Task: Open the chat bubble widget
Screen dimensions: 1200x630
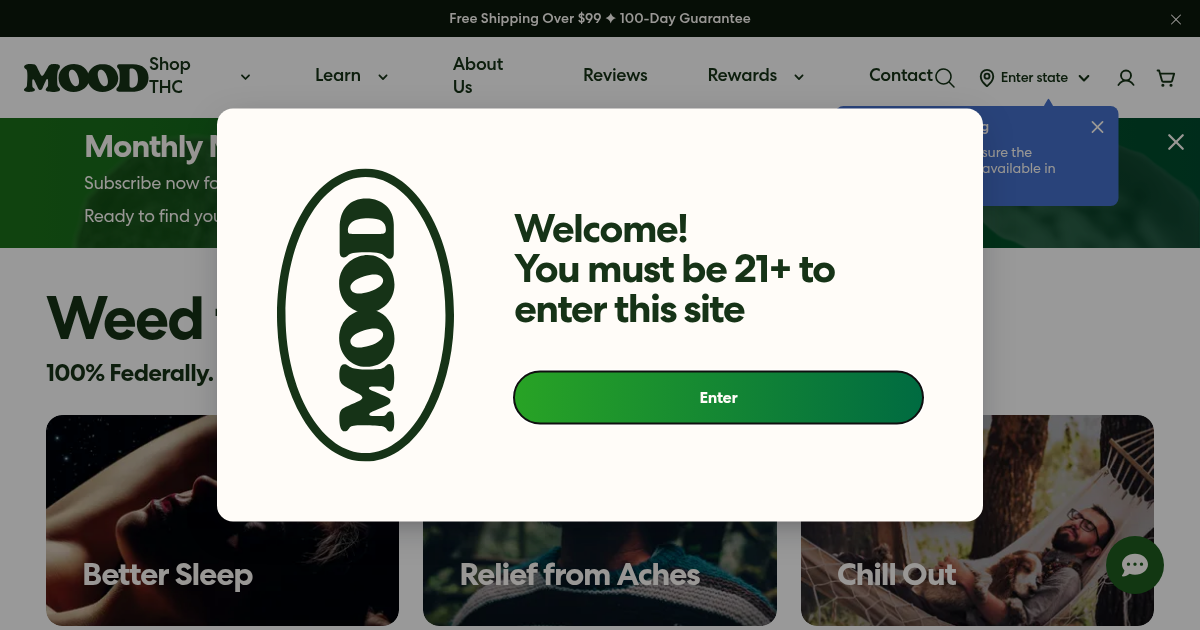Action: point(1135,566)
